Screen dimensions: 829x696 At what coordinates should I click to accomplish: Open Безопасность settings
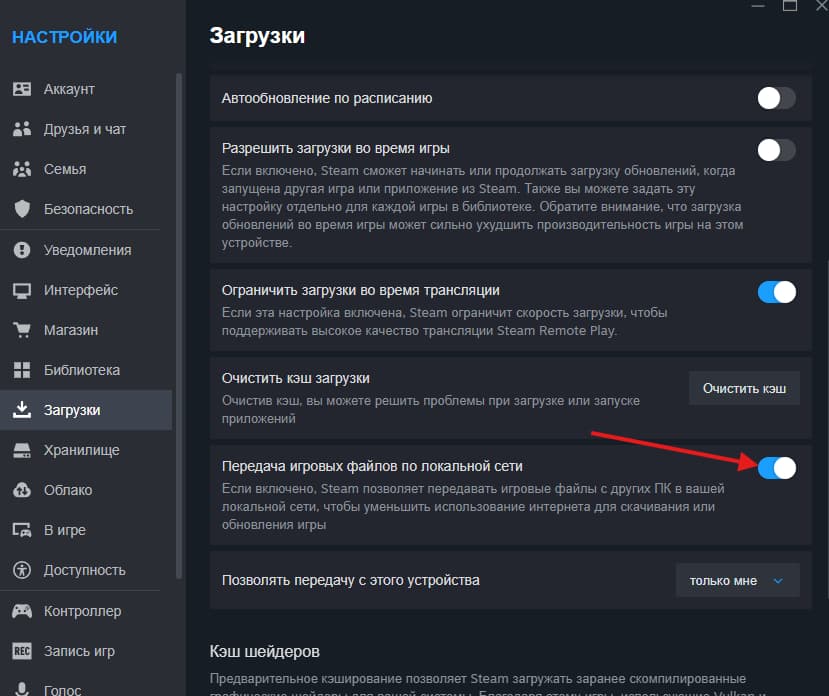tap(86, 209)
